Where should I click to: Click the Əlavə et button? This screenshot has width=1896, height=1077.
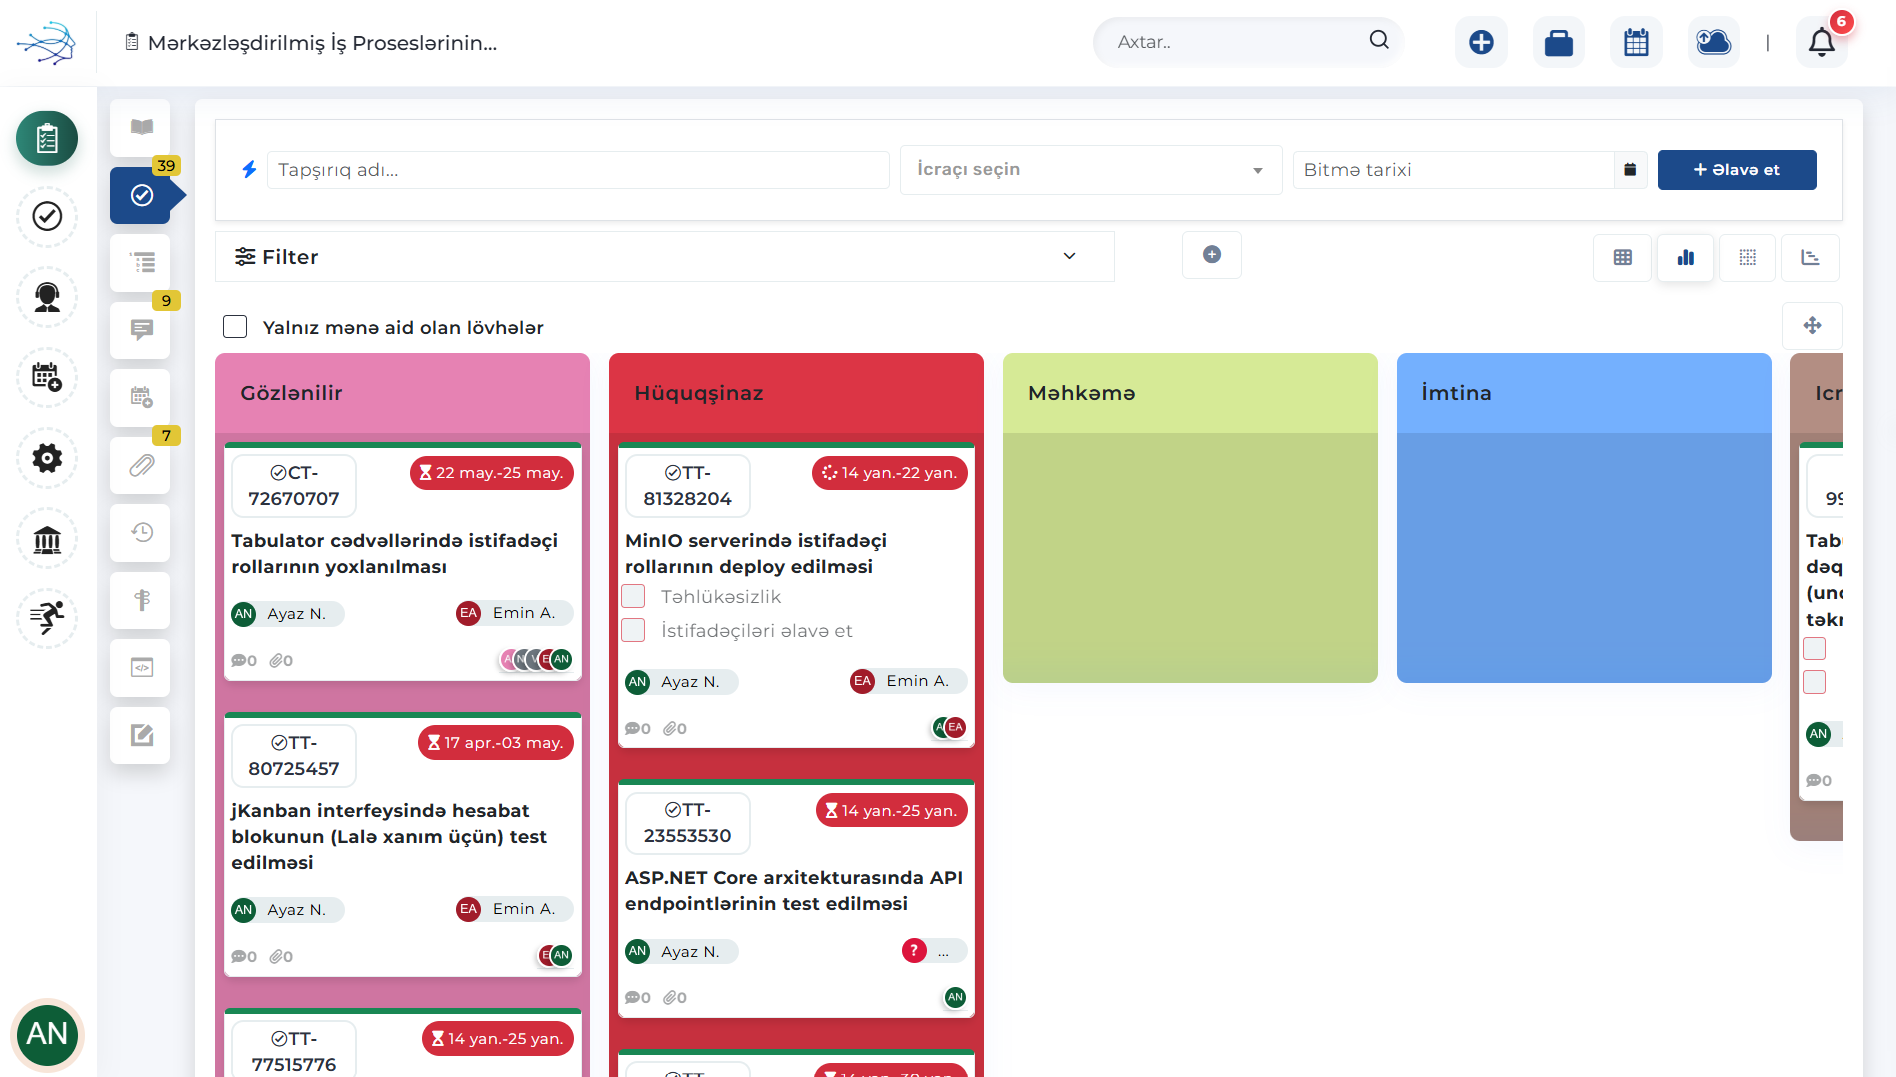coord(1737,170)
